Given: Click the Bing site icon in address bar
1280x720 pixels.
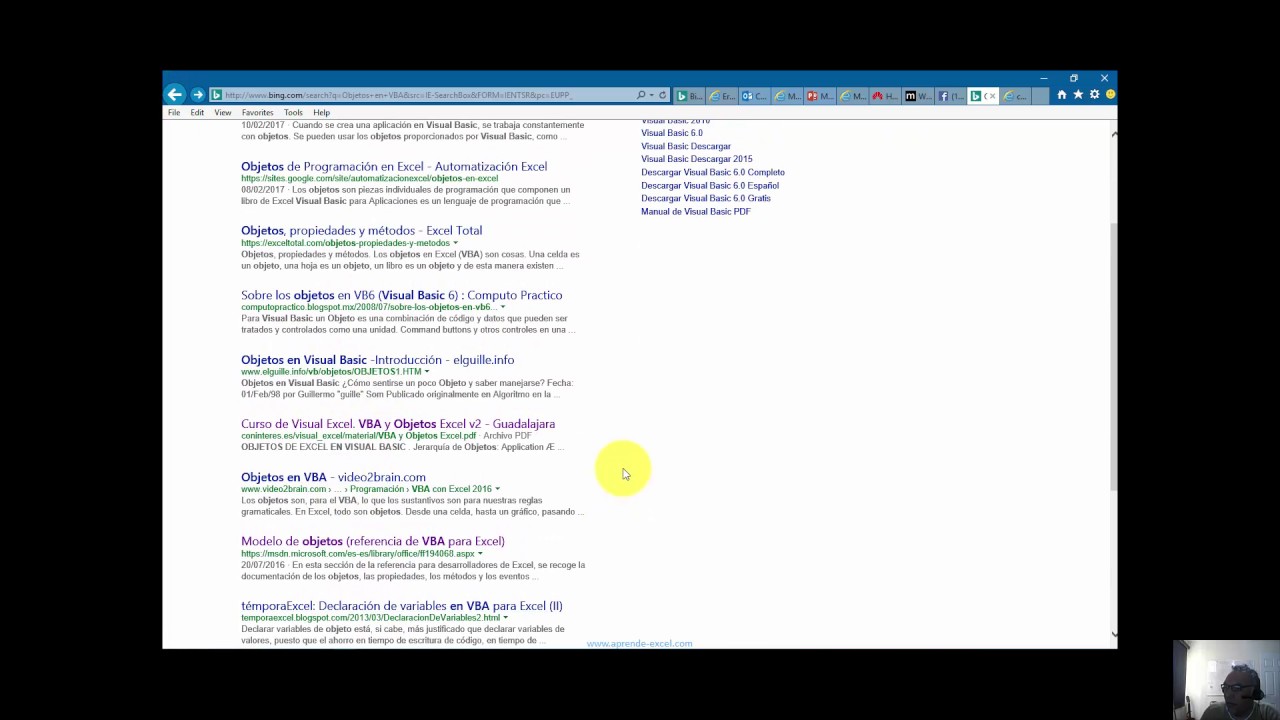Looking at the screenshot, I should tap(216, 95).
